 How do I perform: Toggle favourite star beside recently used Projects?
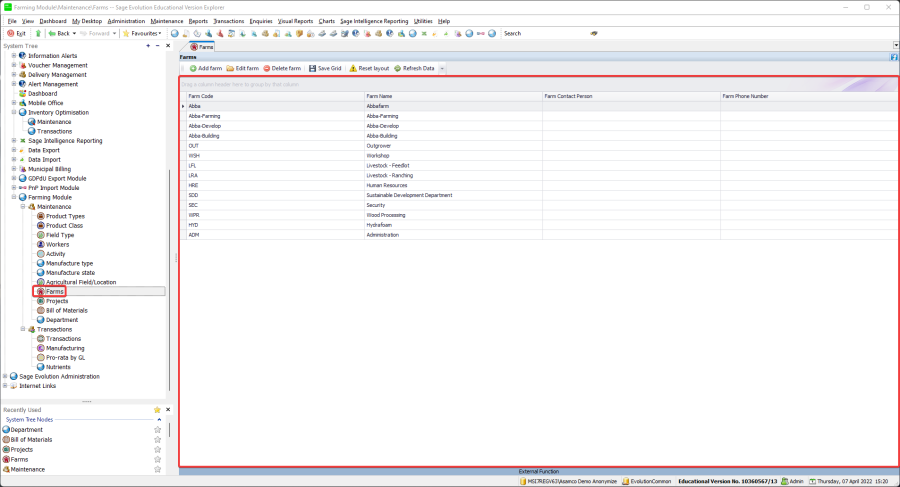(157, 449)
